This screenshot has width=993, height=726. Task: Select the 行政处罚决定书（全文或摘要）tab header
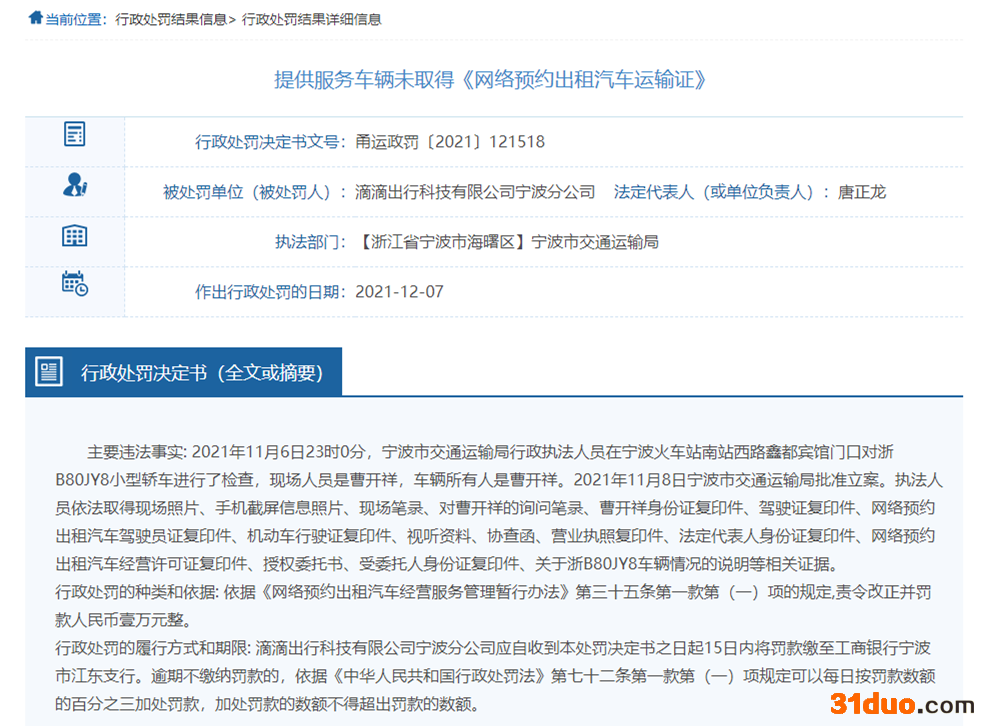[x=202, y=373]
